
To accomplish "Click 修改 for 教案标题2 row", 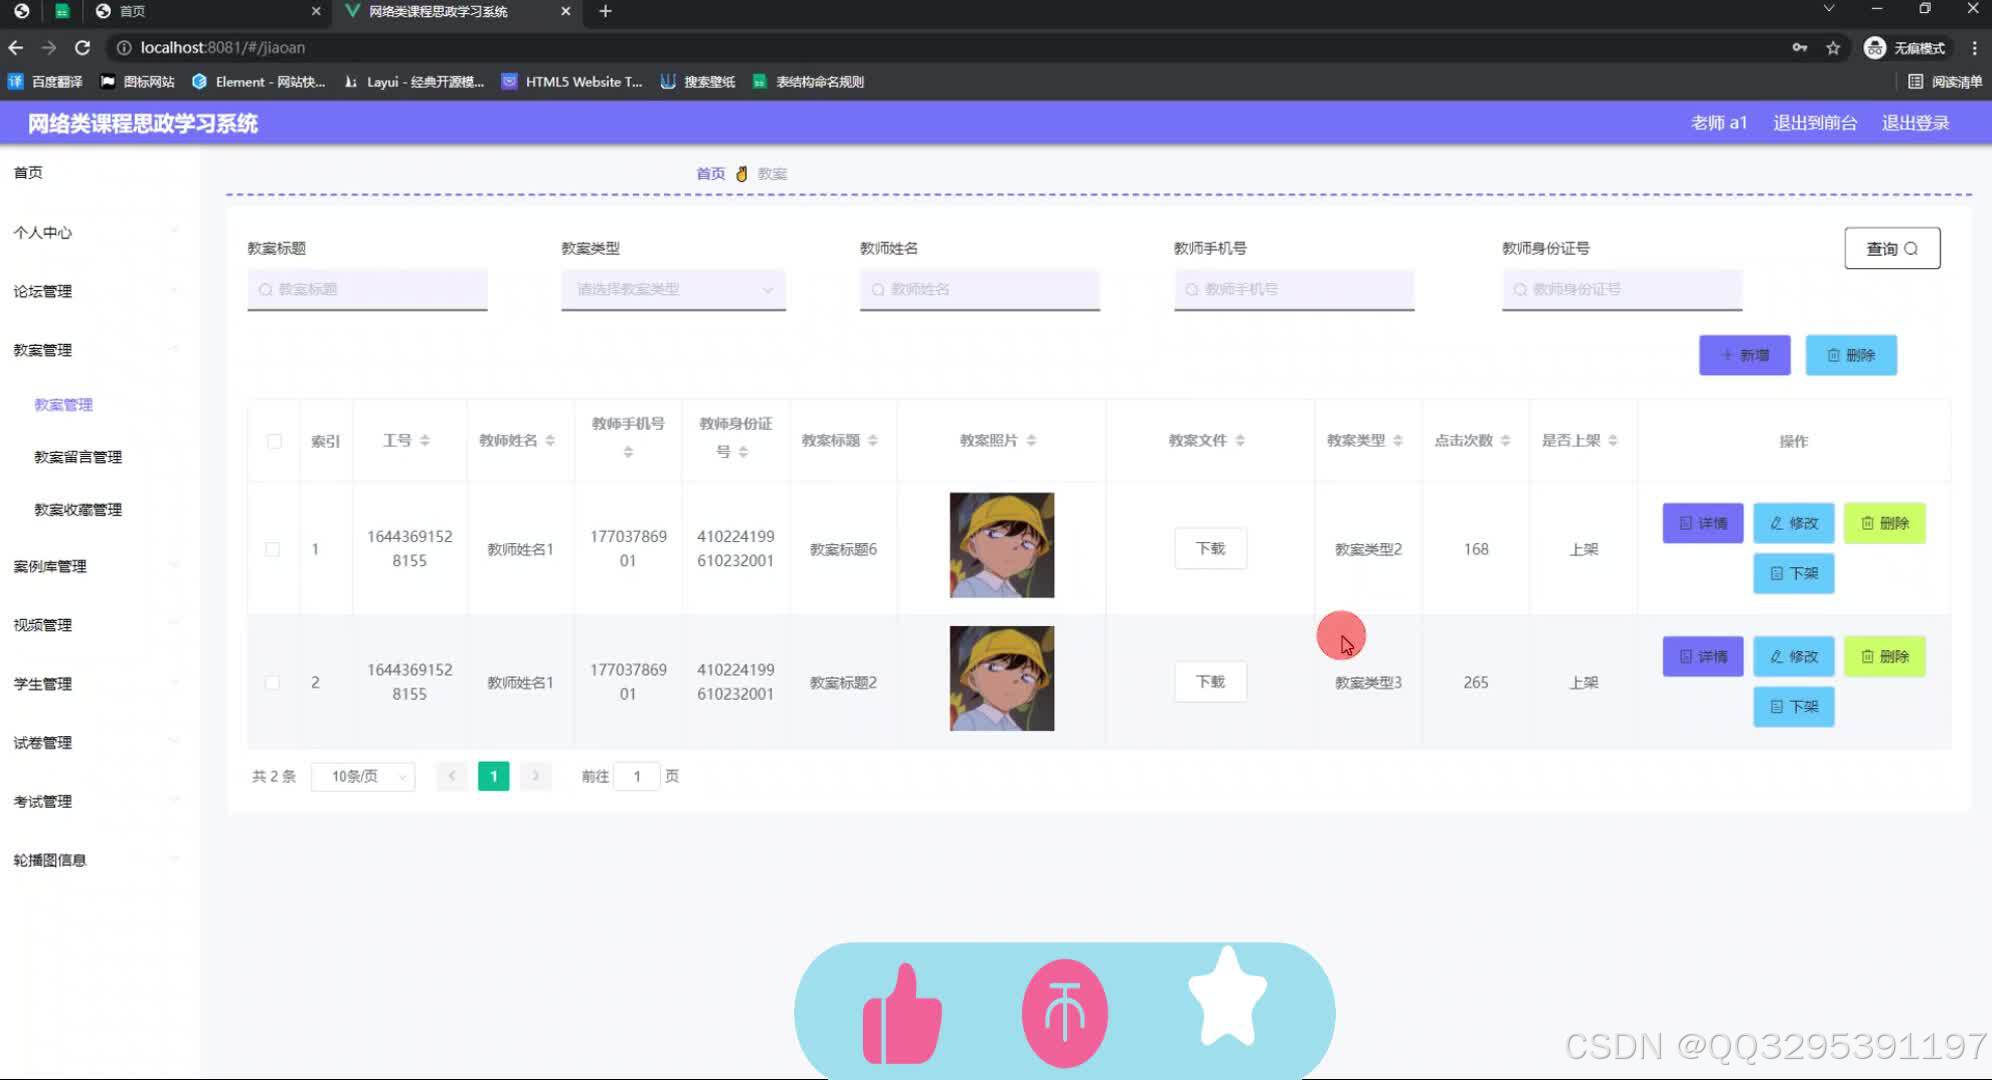I will pyautogui.click(x=1794, y=657).
